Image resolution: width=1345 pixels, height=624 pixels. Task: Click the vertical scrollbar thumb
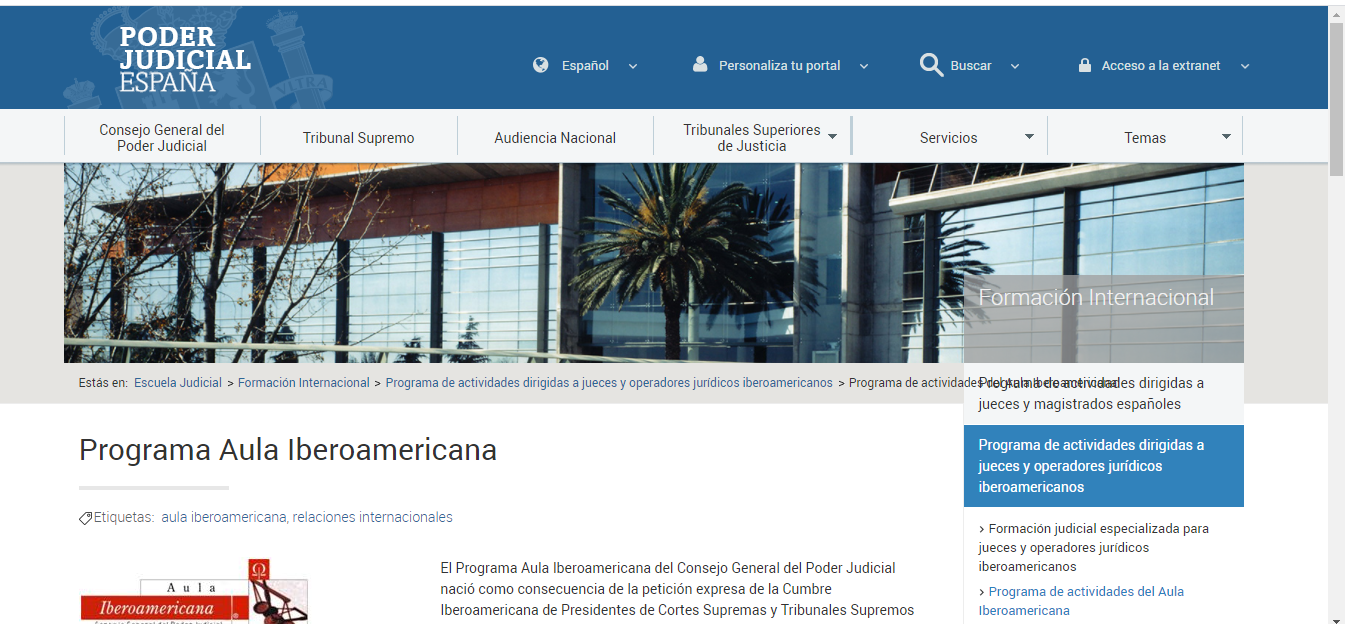(1336, 98)
